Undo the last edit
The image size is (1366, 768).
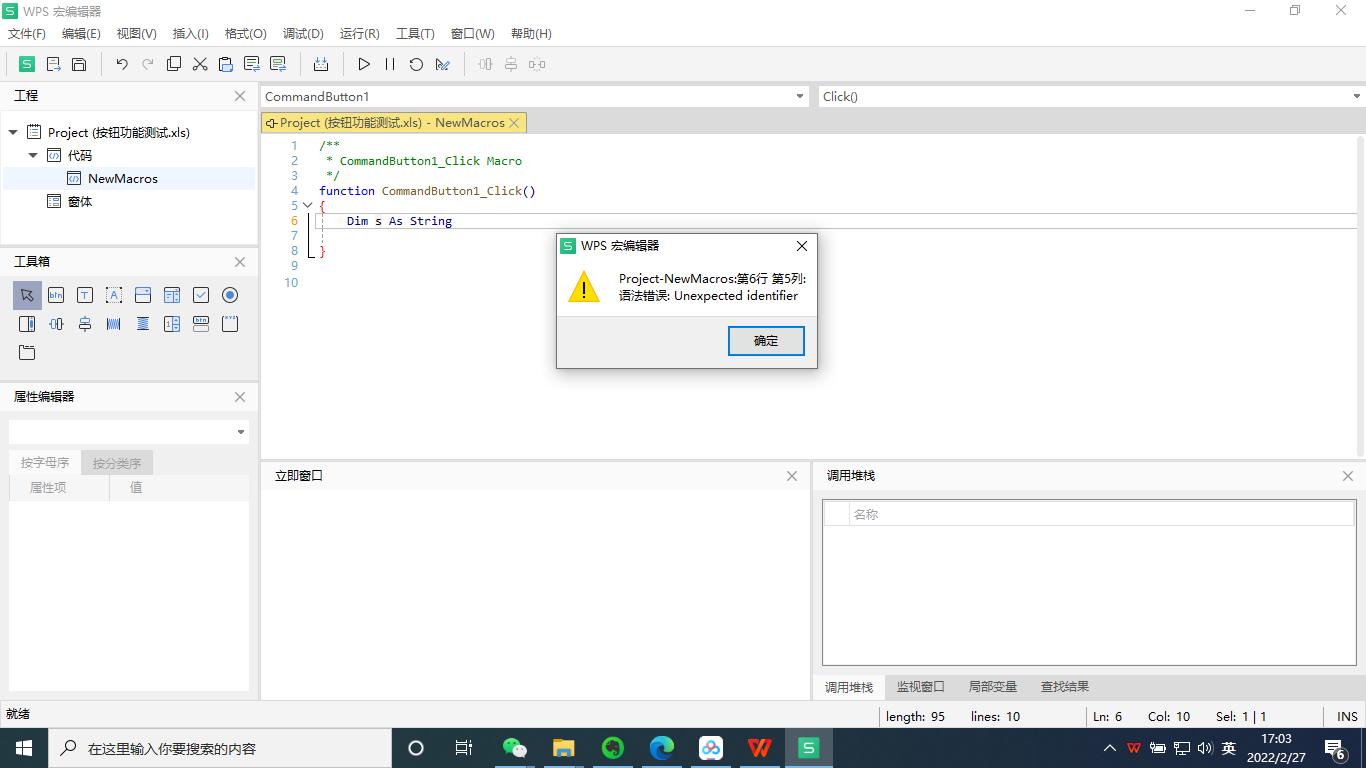pyautogui.click(x=120, y=64)
